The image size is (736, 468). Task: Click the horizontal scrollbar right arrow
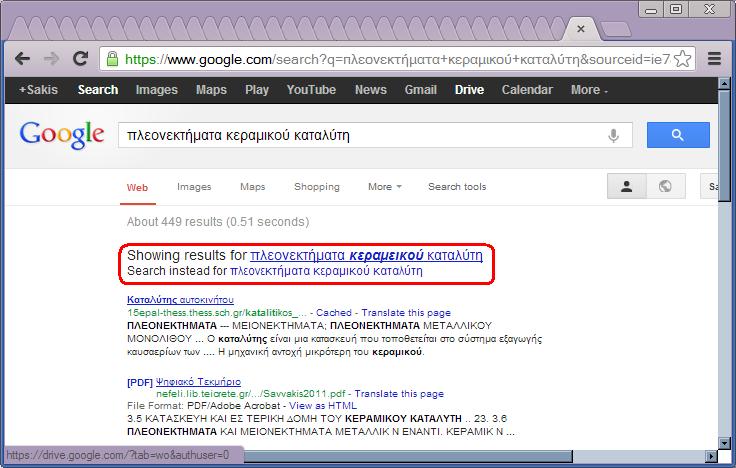tap(712, 456)
